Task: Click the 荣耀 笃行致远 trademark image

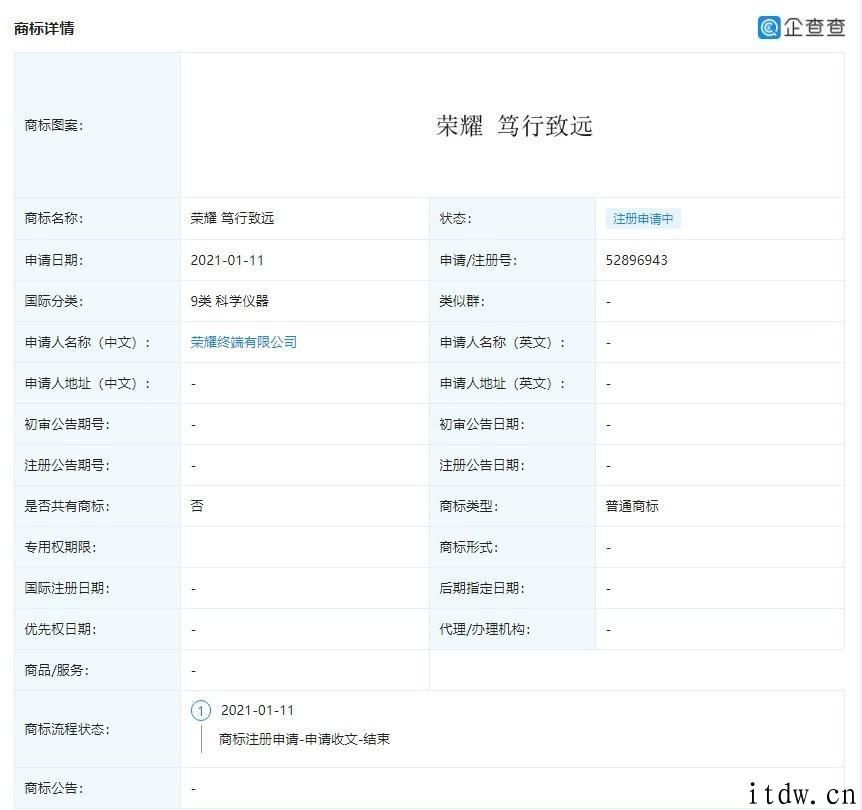Action: [514, 125]
